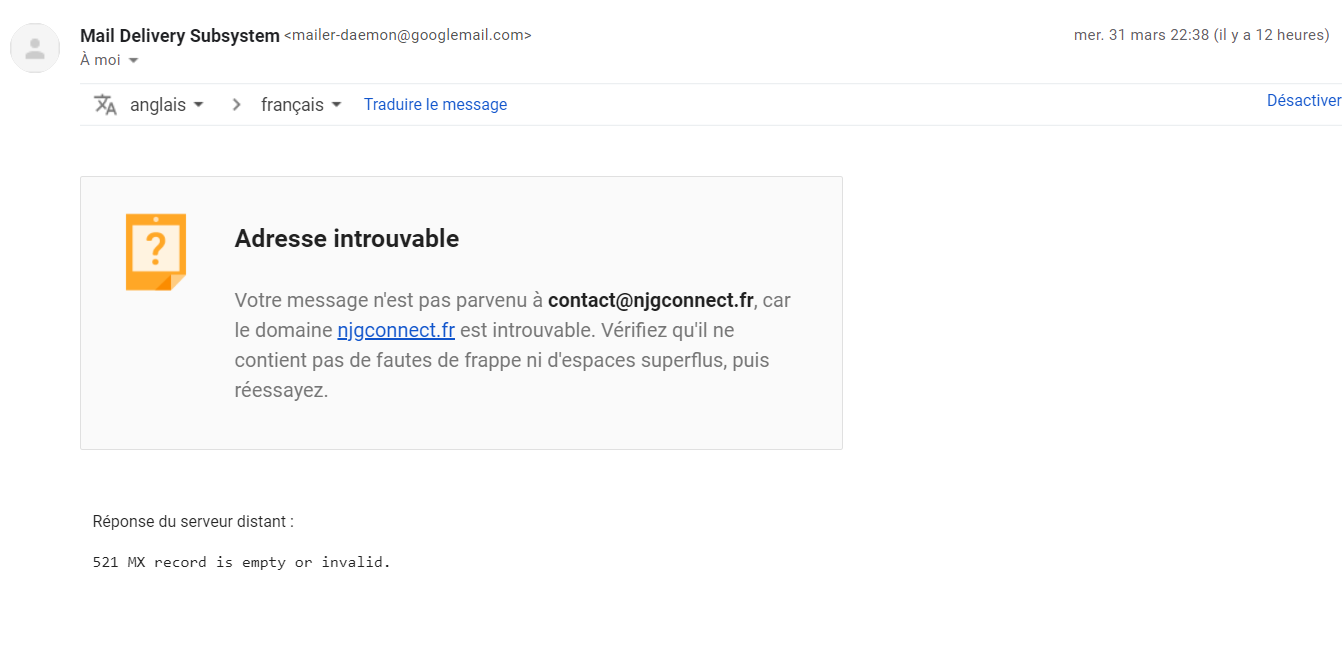This screenshot has width=1342, height=650.
Task: Expand recipient details arrow next to À moi
Action: pos(134,61)
